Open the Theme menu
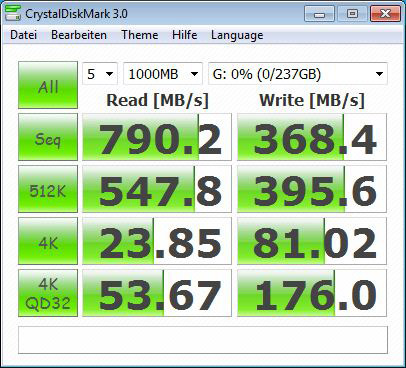The image size is (406, 368). coord(140,35)
